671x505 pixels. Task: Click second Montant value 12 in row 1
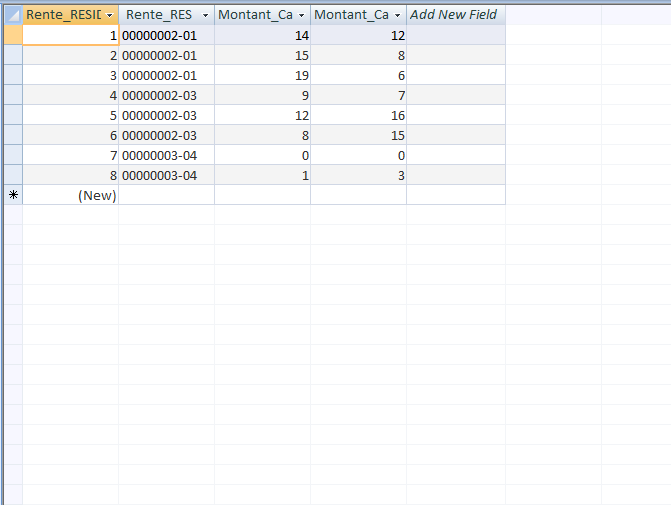coord(359,35)
